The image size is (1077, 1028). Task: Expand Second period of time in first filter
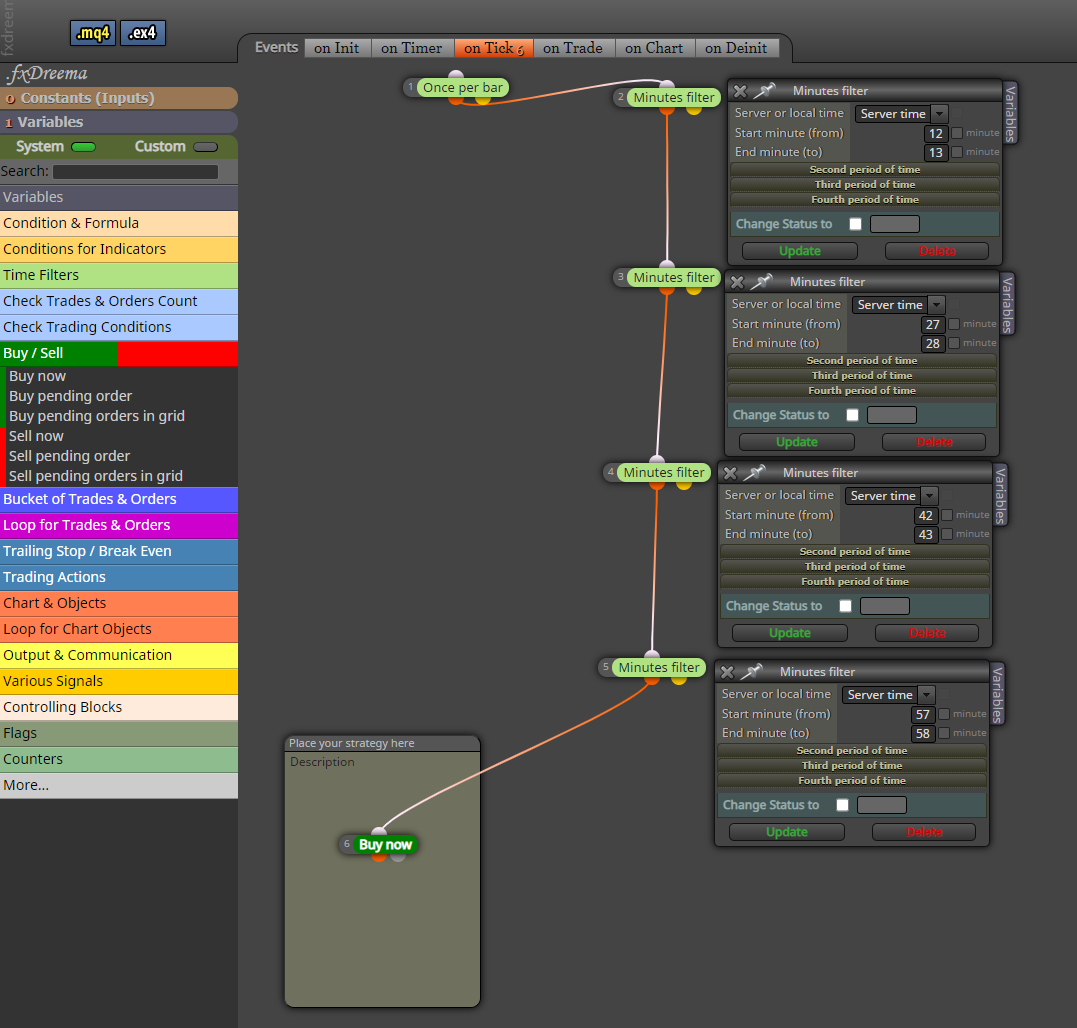pos(865,170)
